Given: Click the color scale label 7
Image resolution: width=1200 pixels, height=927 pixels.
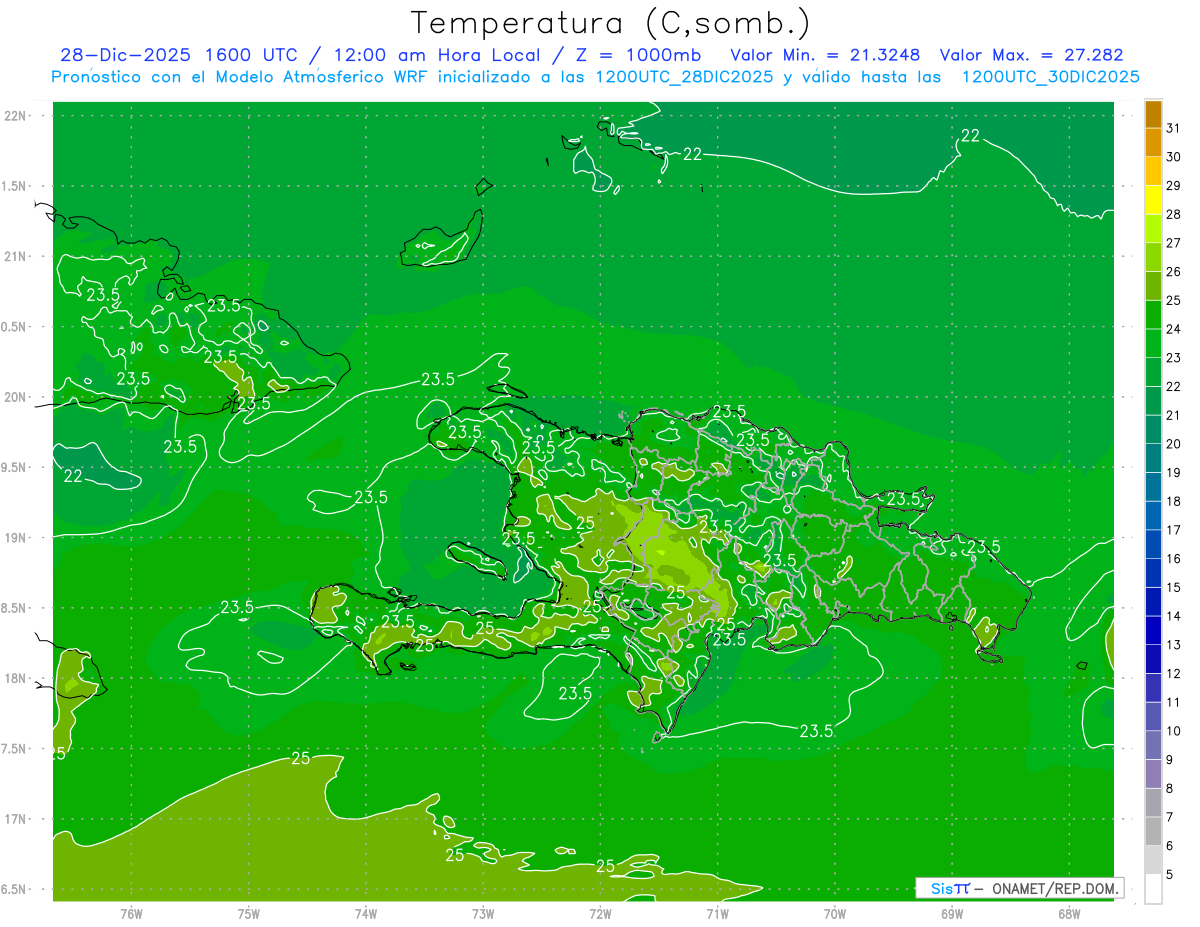Looking at the screenshot, I should click(x=1169, y=817).
